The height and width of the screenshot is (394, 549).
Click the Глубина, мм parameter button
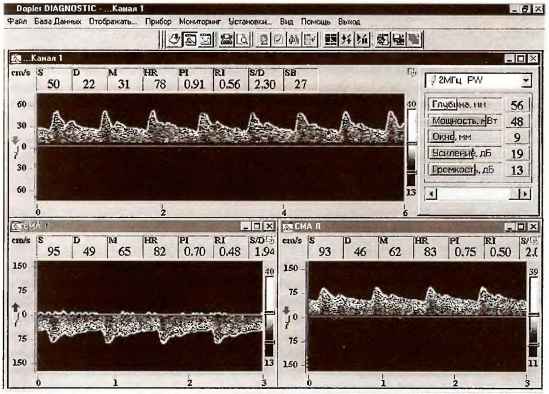(464, 104)
